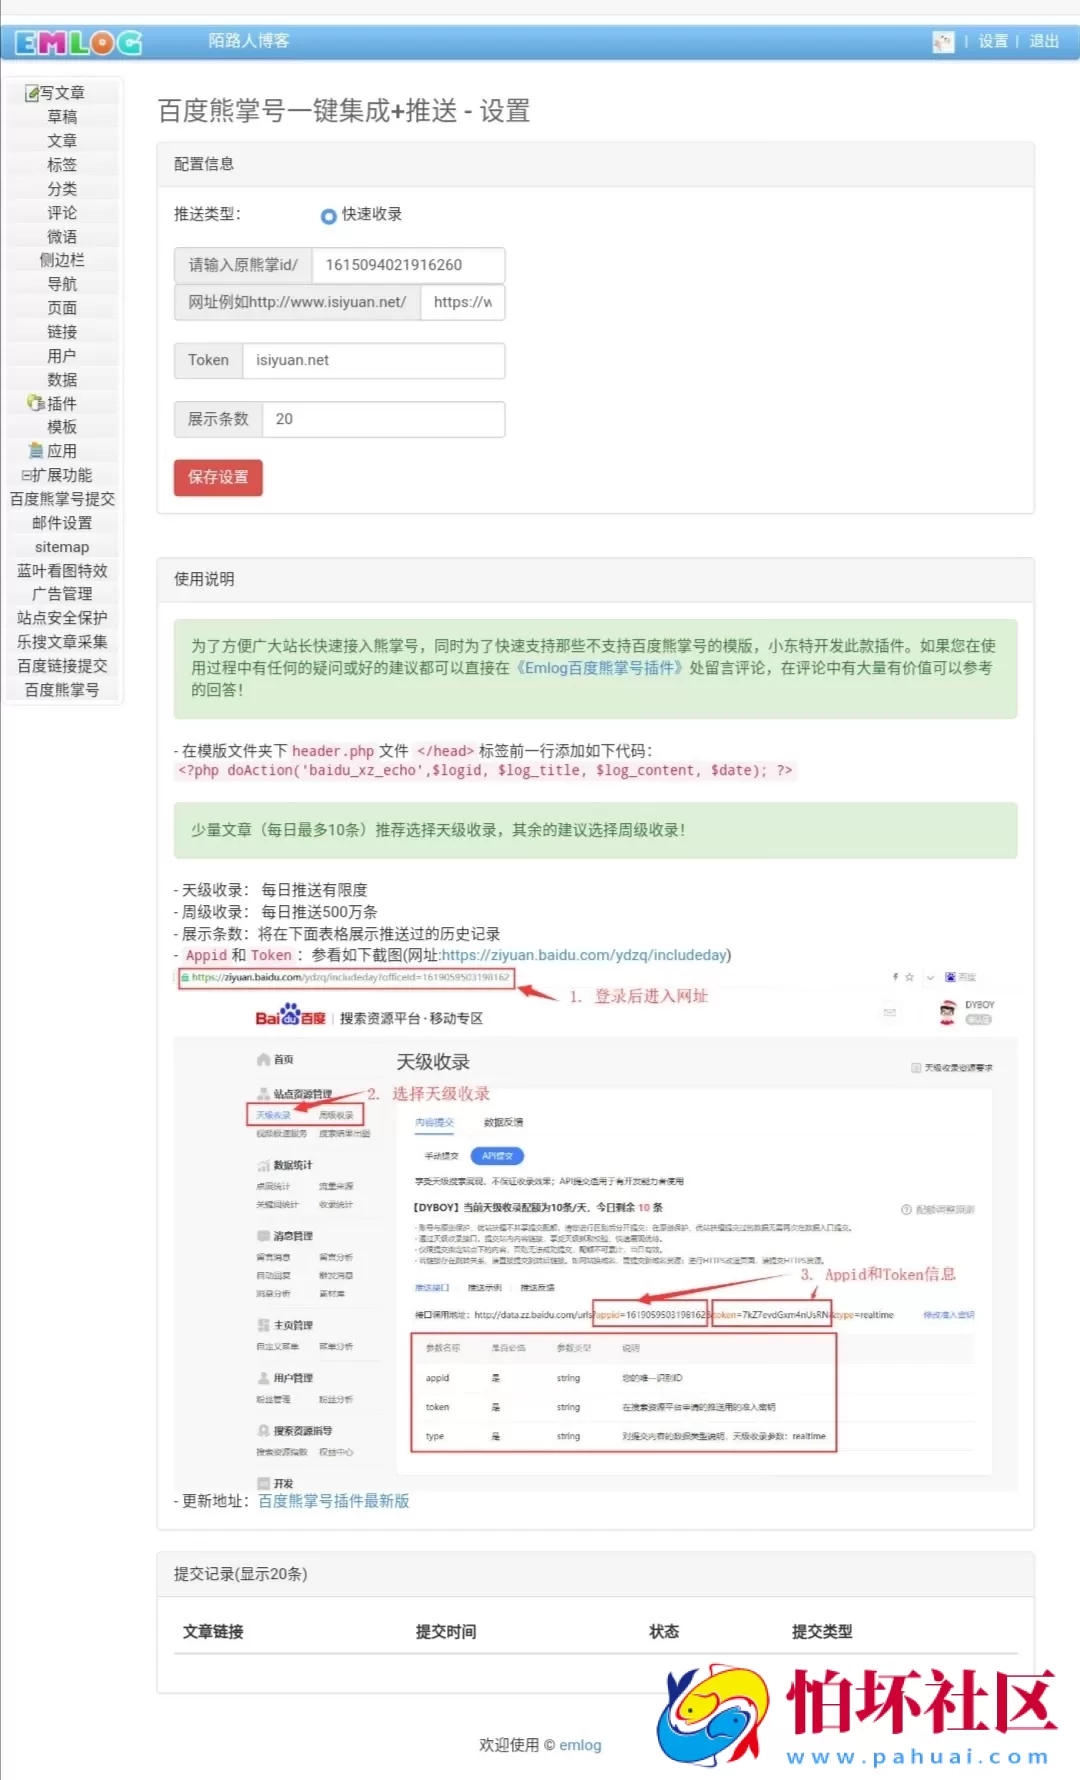Viewport: 1080px width, 1780px height.
Task: Open 标签 in the sidebar
Action: [x=62, y=165]
